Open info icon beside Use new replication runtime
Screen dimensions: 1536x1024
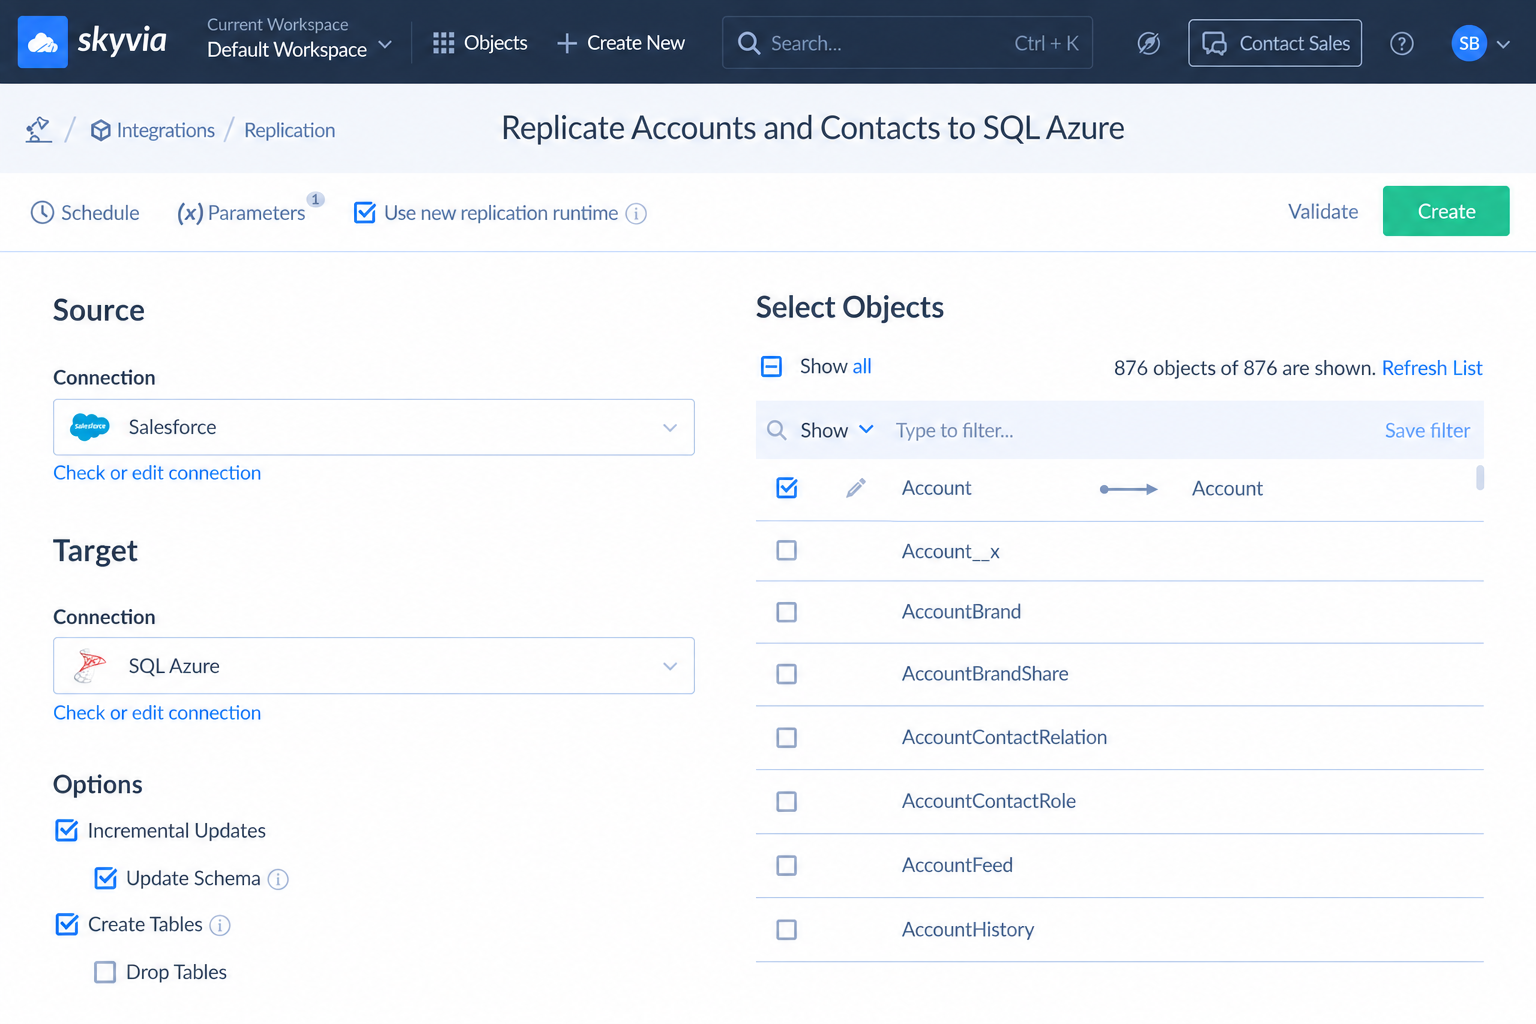(636, 213)
